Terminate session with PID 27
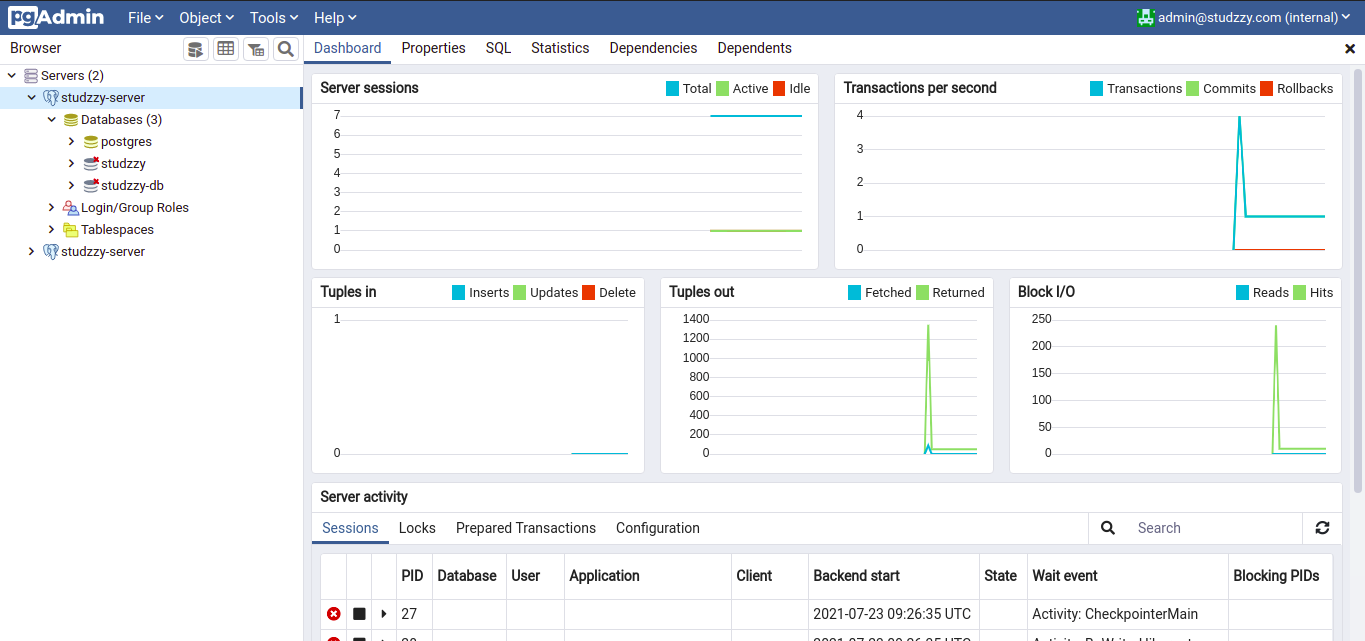Image resolution: width=1365 pixels, height=641 pixels. click(334, 614)
